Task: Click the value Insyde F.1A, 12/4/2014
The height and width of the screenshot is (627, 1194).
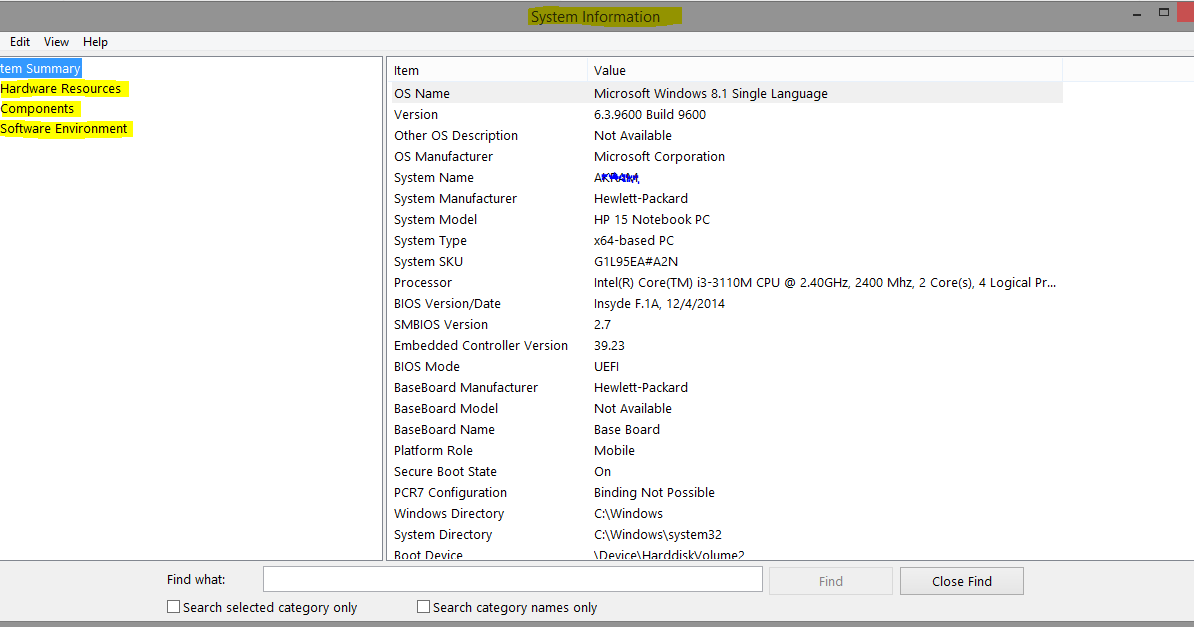Action: pos(659,303)
